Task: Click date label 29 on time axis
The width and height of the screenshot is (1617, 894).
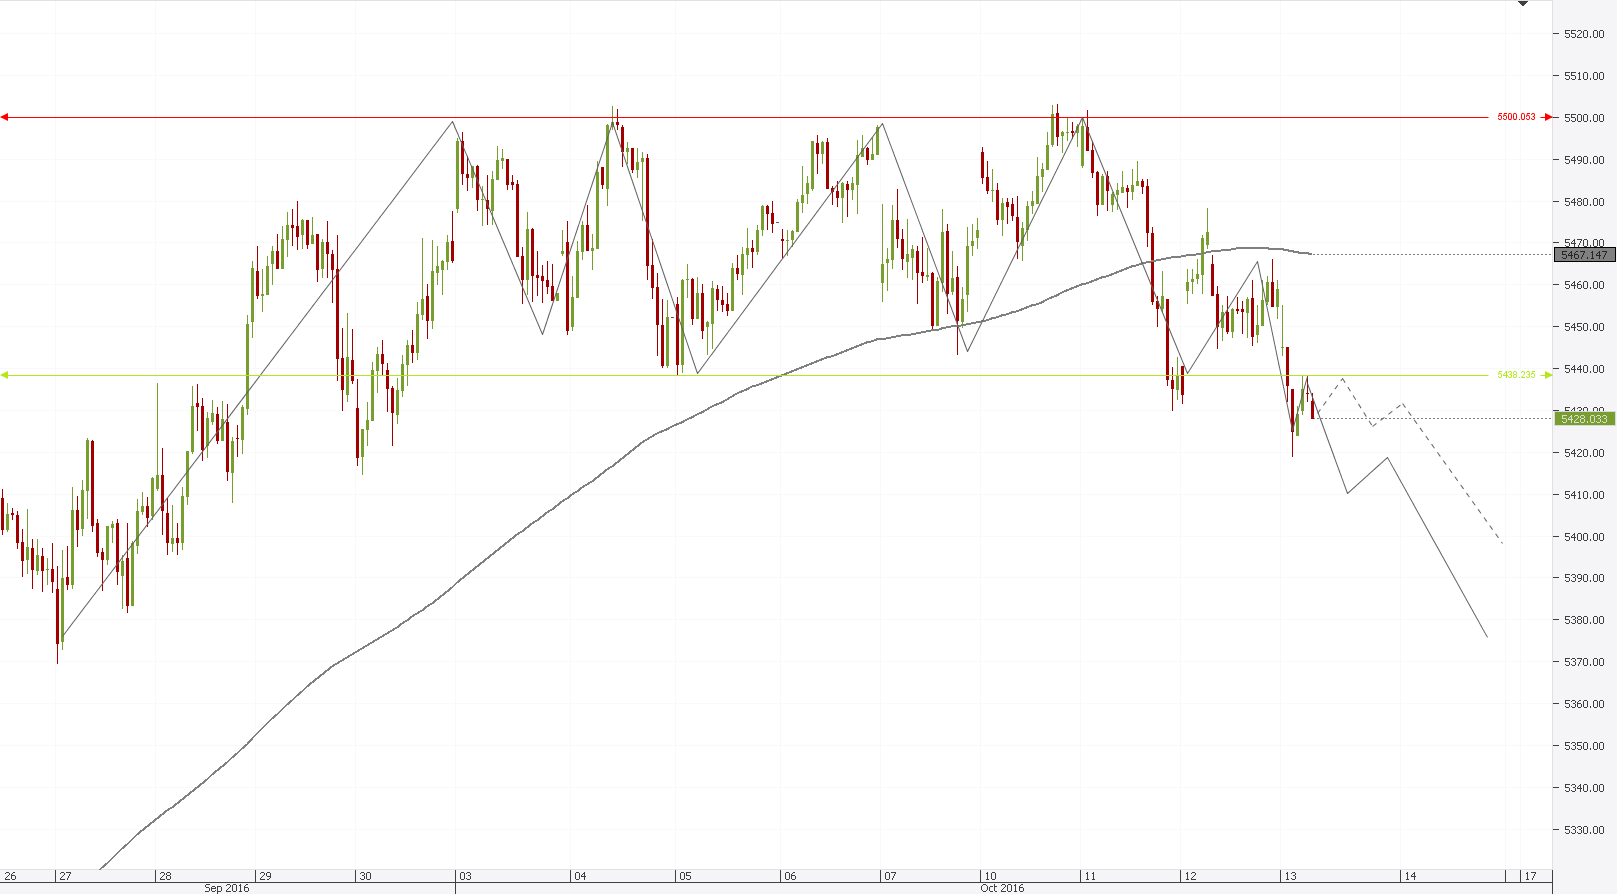Action: [x=265, y=876]
